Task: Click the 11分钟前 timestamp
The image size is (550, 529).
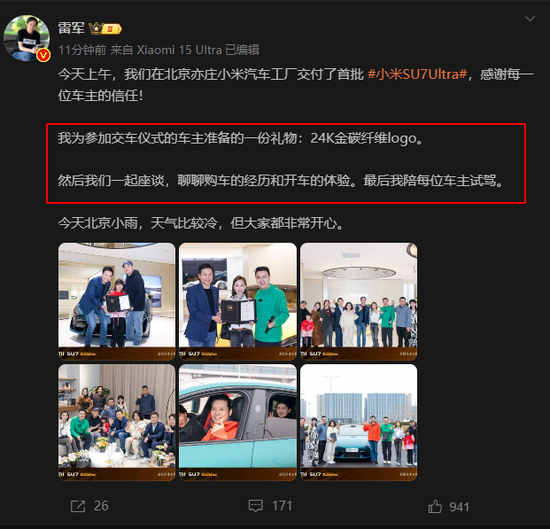Action: [82, 50]
